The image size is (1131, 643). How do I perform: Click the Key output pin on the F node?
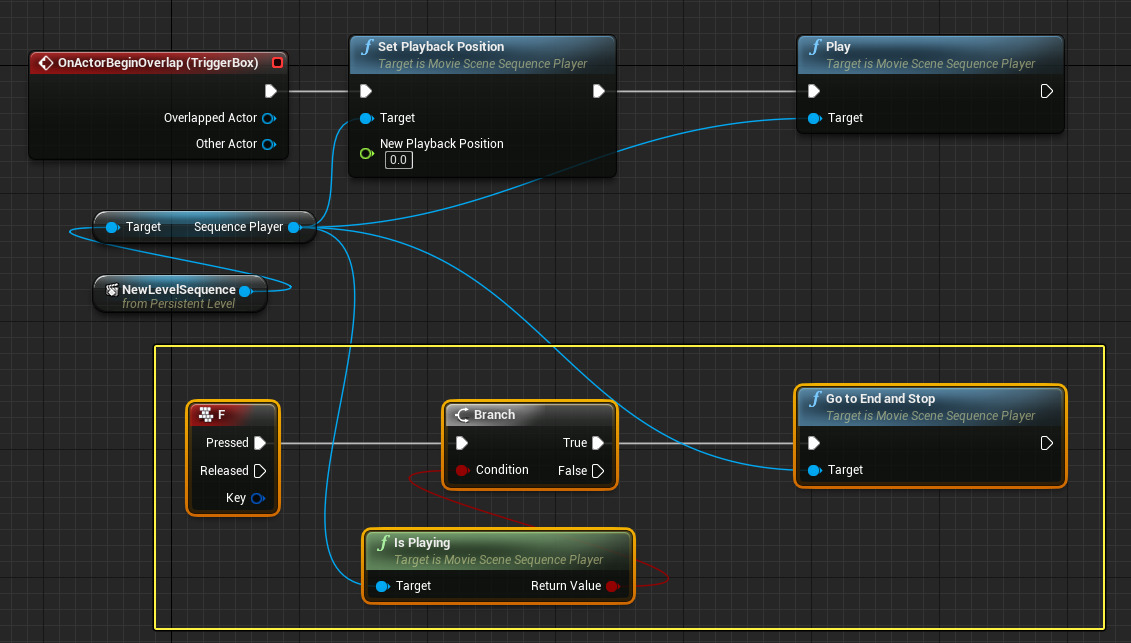[x=257, y=498]
